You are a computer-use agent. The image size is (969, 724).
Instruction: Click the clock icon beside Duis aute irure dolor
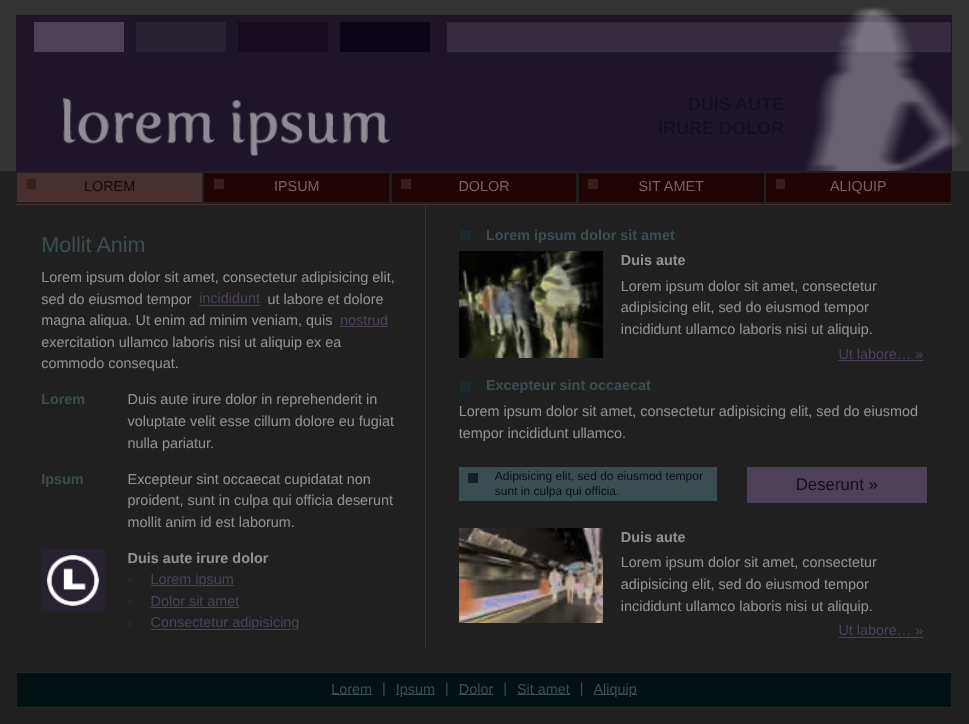(73, 580)
